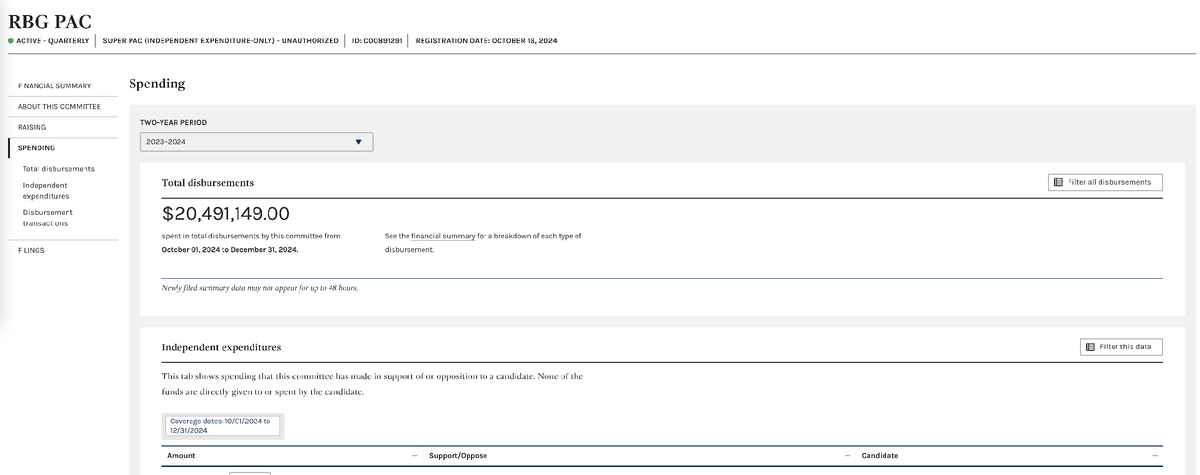Click the minus icon beside Candidate column
This screenshot has width=1200, height=475.
click(1154, 455)
